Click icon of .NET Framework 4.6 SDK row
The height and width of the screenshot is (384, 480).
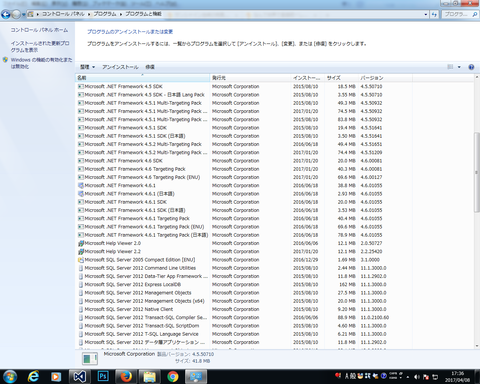click(81, 161)
